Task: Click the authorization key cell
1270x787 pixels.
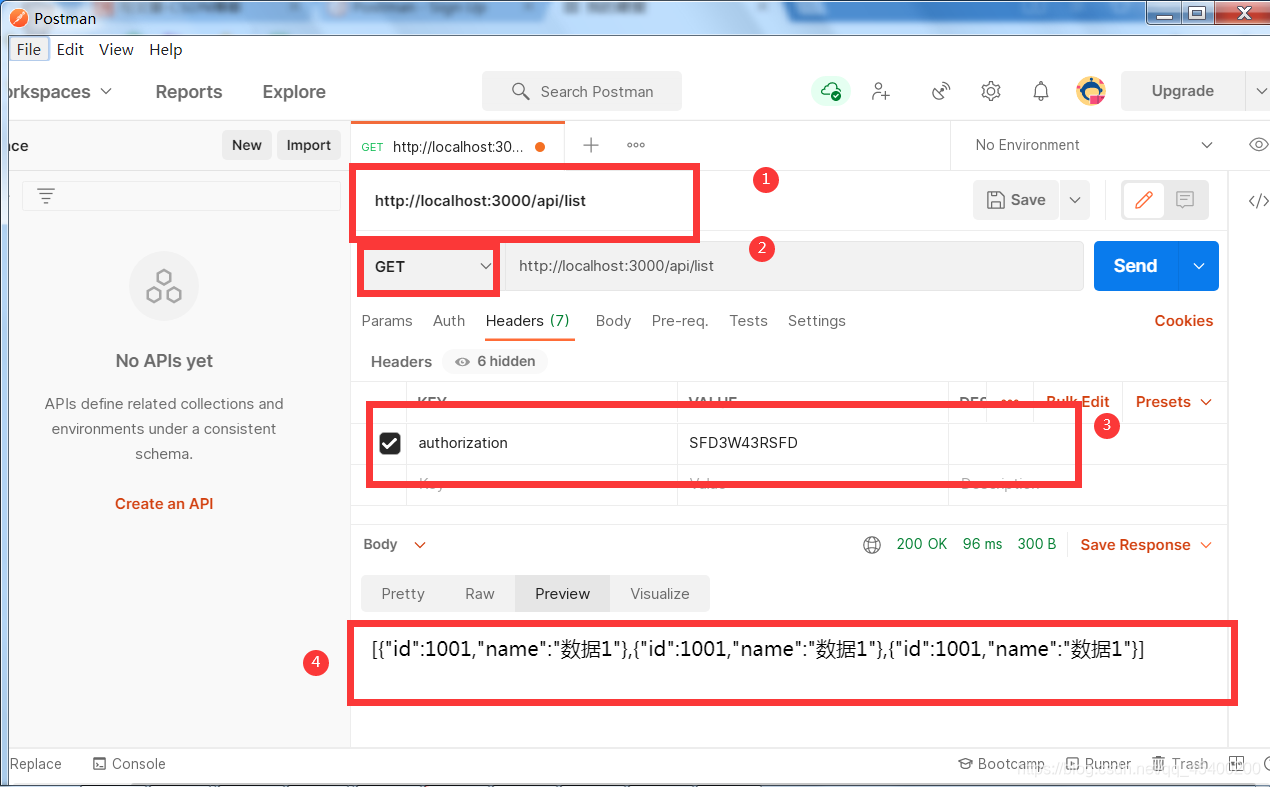Action: pyautogui.click(x=542, y=443)
